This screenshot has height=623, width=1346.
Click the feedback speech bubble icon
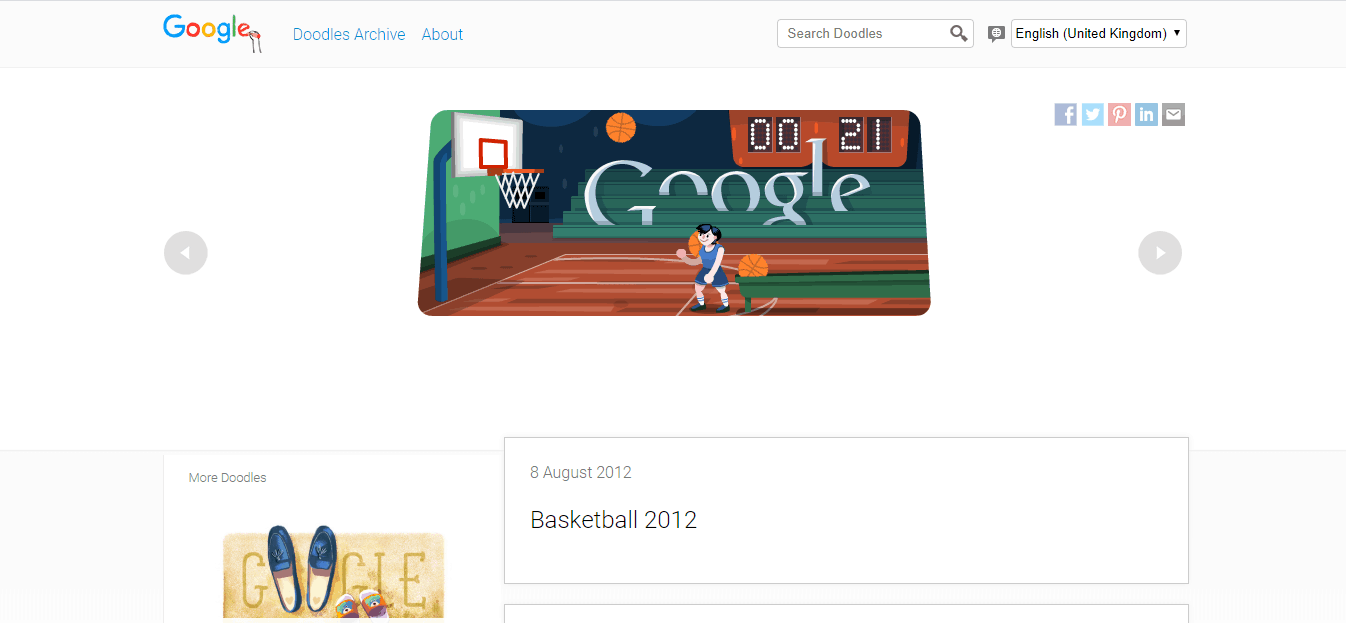coord(996,34)
